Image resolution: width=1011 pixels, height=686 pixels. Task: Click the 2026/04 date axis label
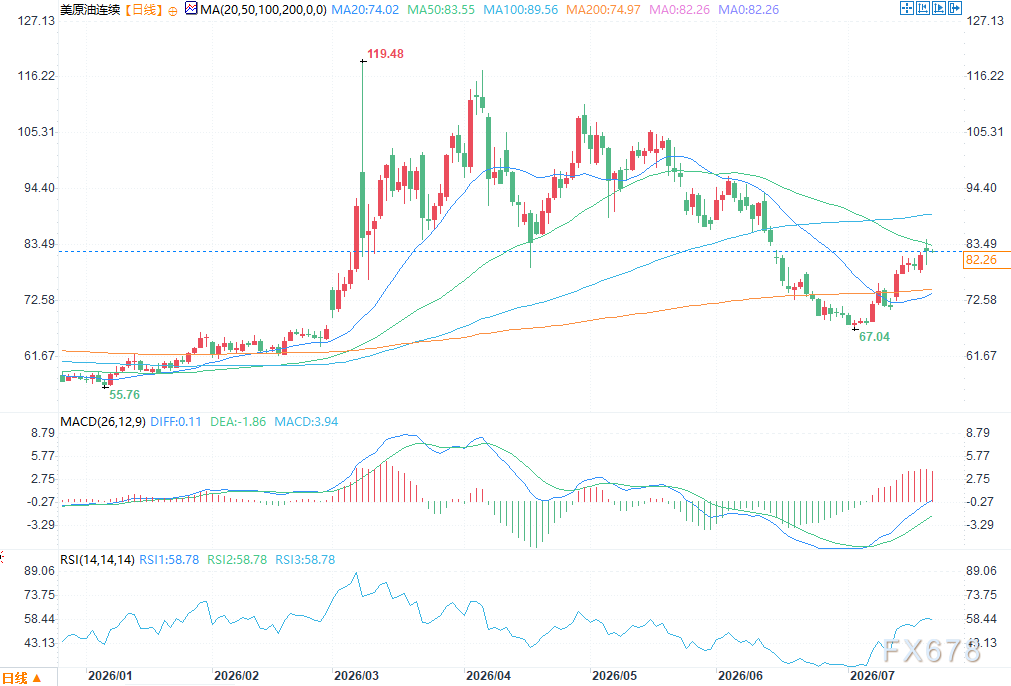pyautogui.click(x=488, y=676)
